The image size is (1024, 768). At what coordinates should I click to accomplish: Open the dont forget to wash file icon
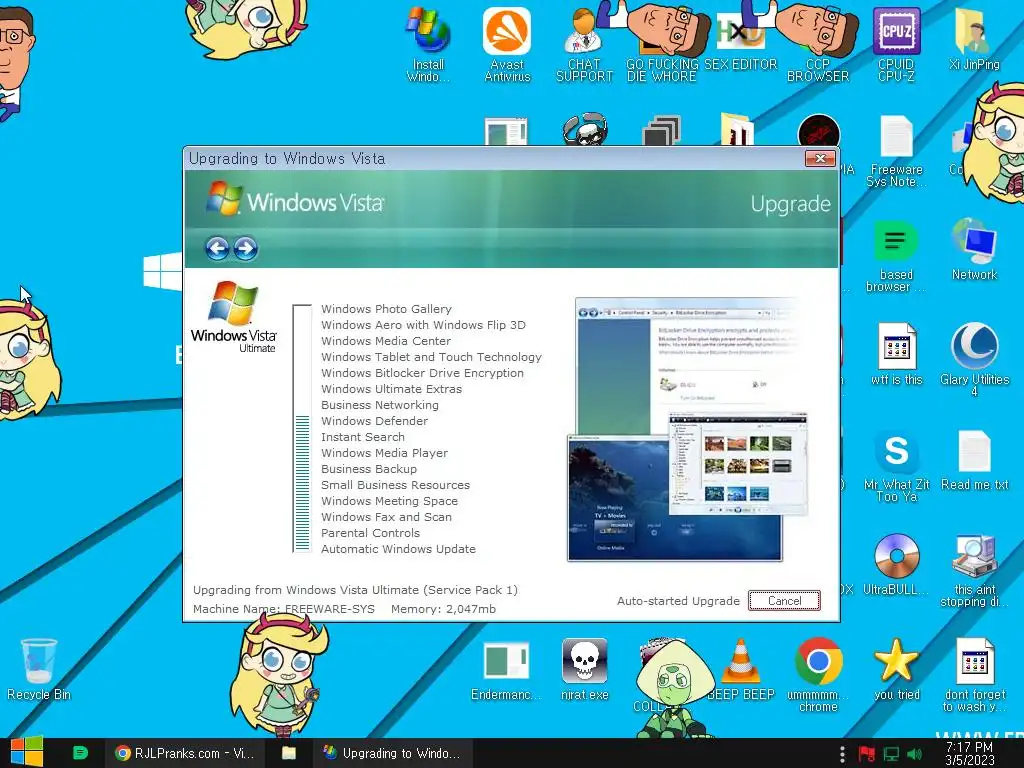tap(974, 675)
